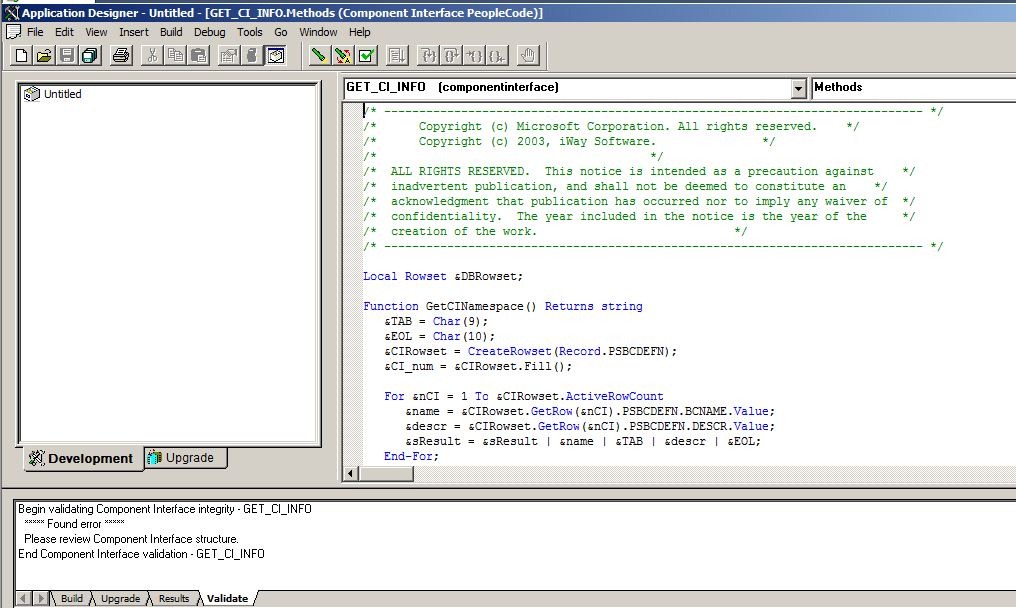
Task: Open the Methods event dropdown
Action: point(914,88)
